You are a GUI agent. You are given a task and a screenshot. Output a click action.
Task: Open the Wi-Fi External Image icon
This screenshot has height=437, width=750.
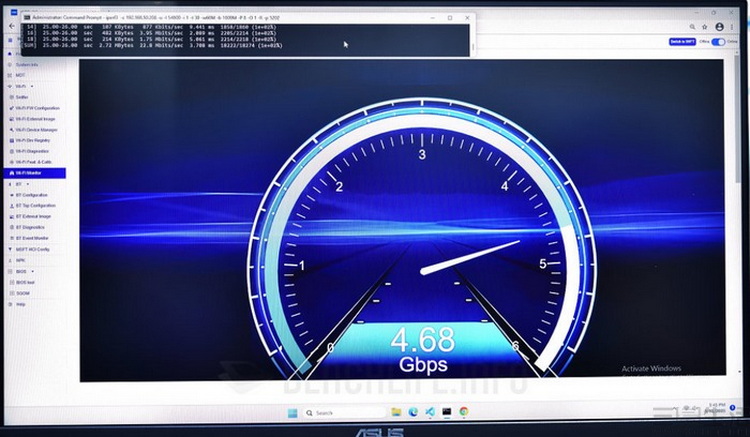[11, 119]
